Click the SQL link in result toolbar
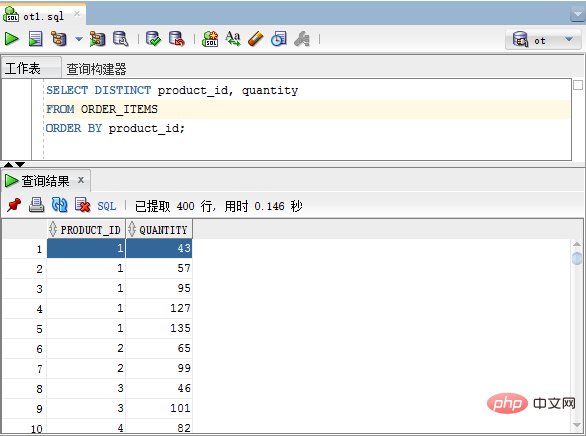Image resolution: width=586 pixels, height=436 pixels. 107,206
